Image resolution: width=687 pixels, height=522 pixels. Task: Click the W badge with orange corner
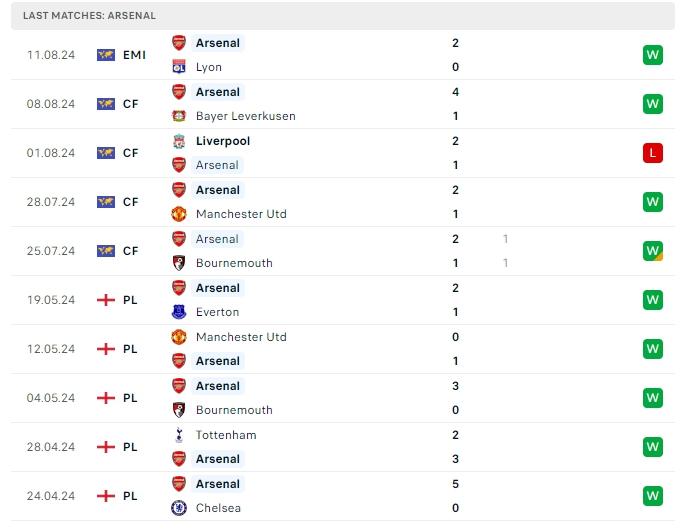[x=653, y=251]
